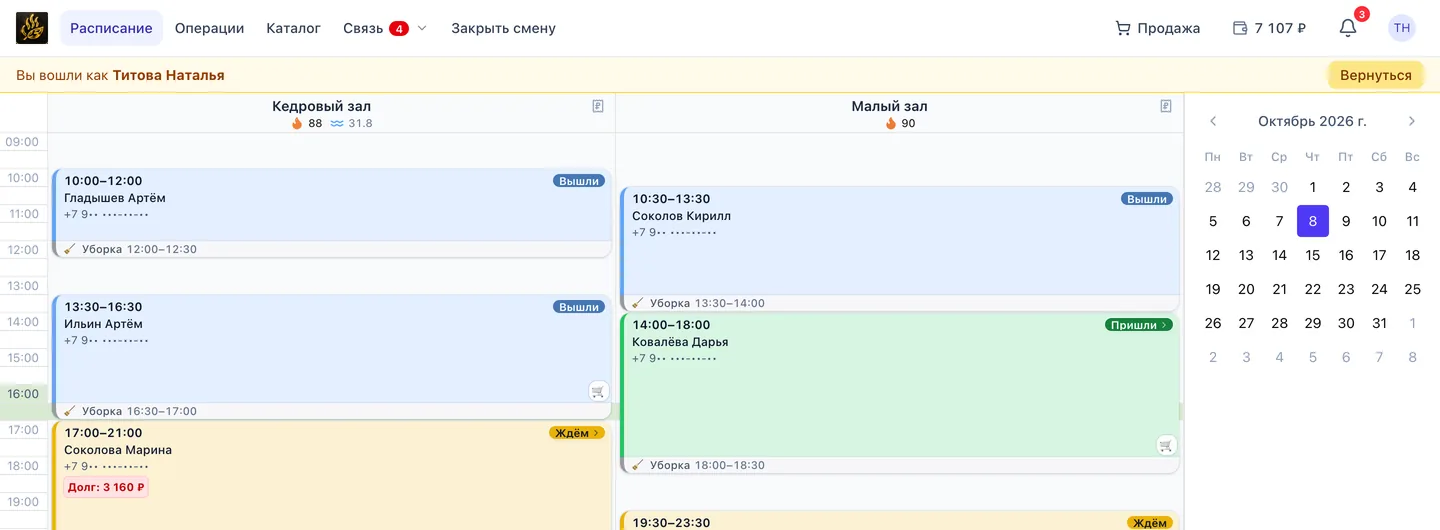This screenshot has width=1440, height=530.
Task: Click Ждём status on 19:30–23:30 booking
Action: click(1150, 523)
